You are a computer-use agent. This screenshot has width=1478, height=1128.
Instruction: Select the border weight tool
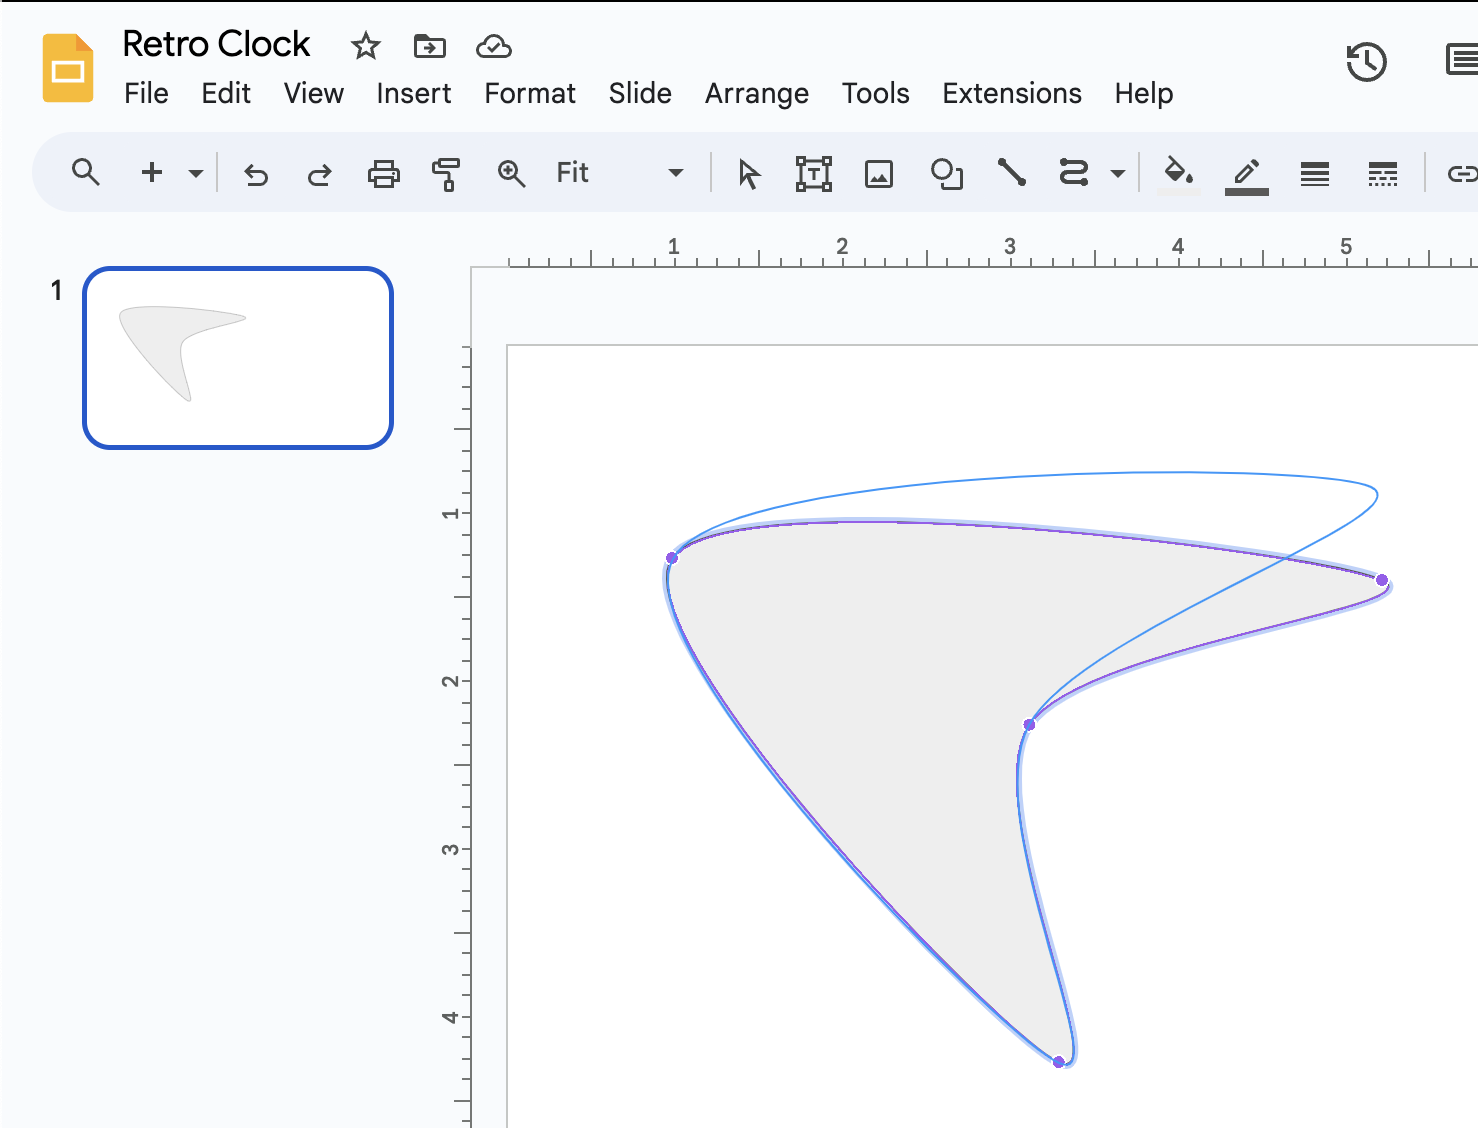(1314, 172)
